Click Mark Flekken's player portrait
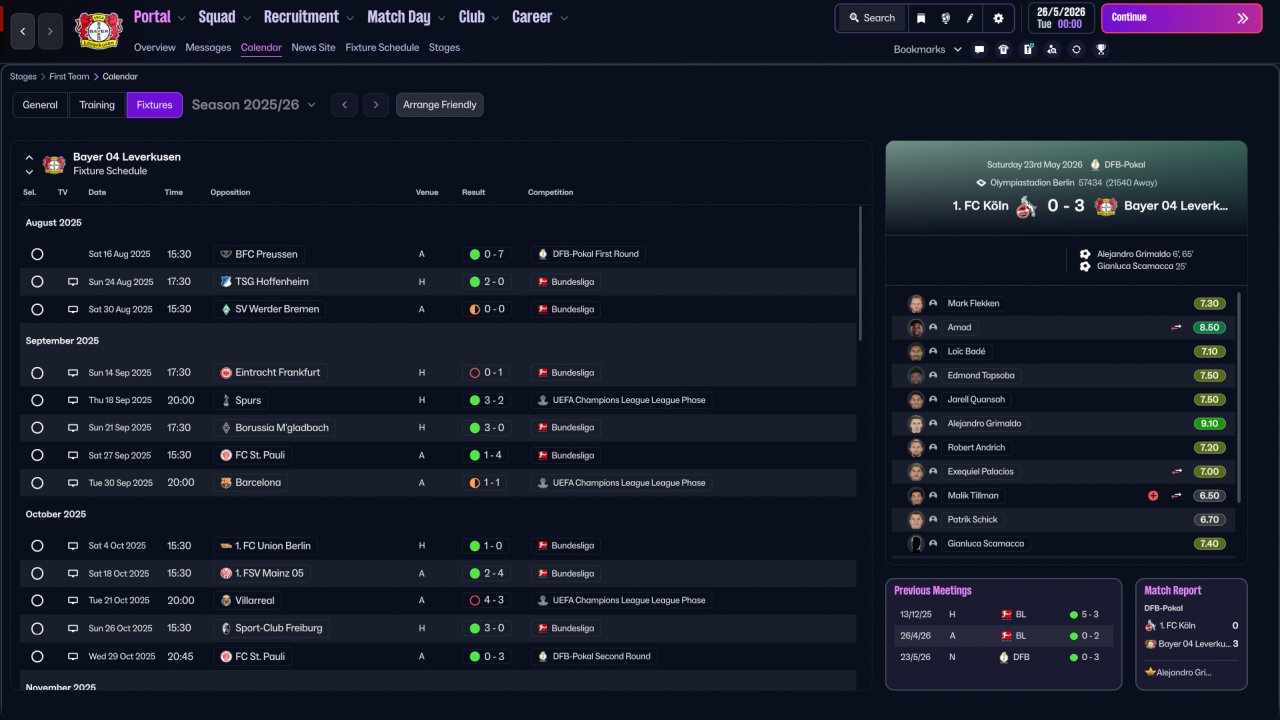This screenshot has width=1280, height=720. (x=915, y=303)
